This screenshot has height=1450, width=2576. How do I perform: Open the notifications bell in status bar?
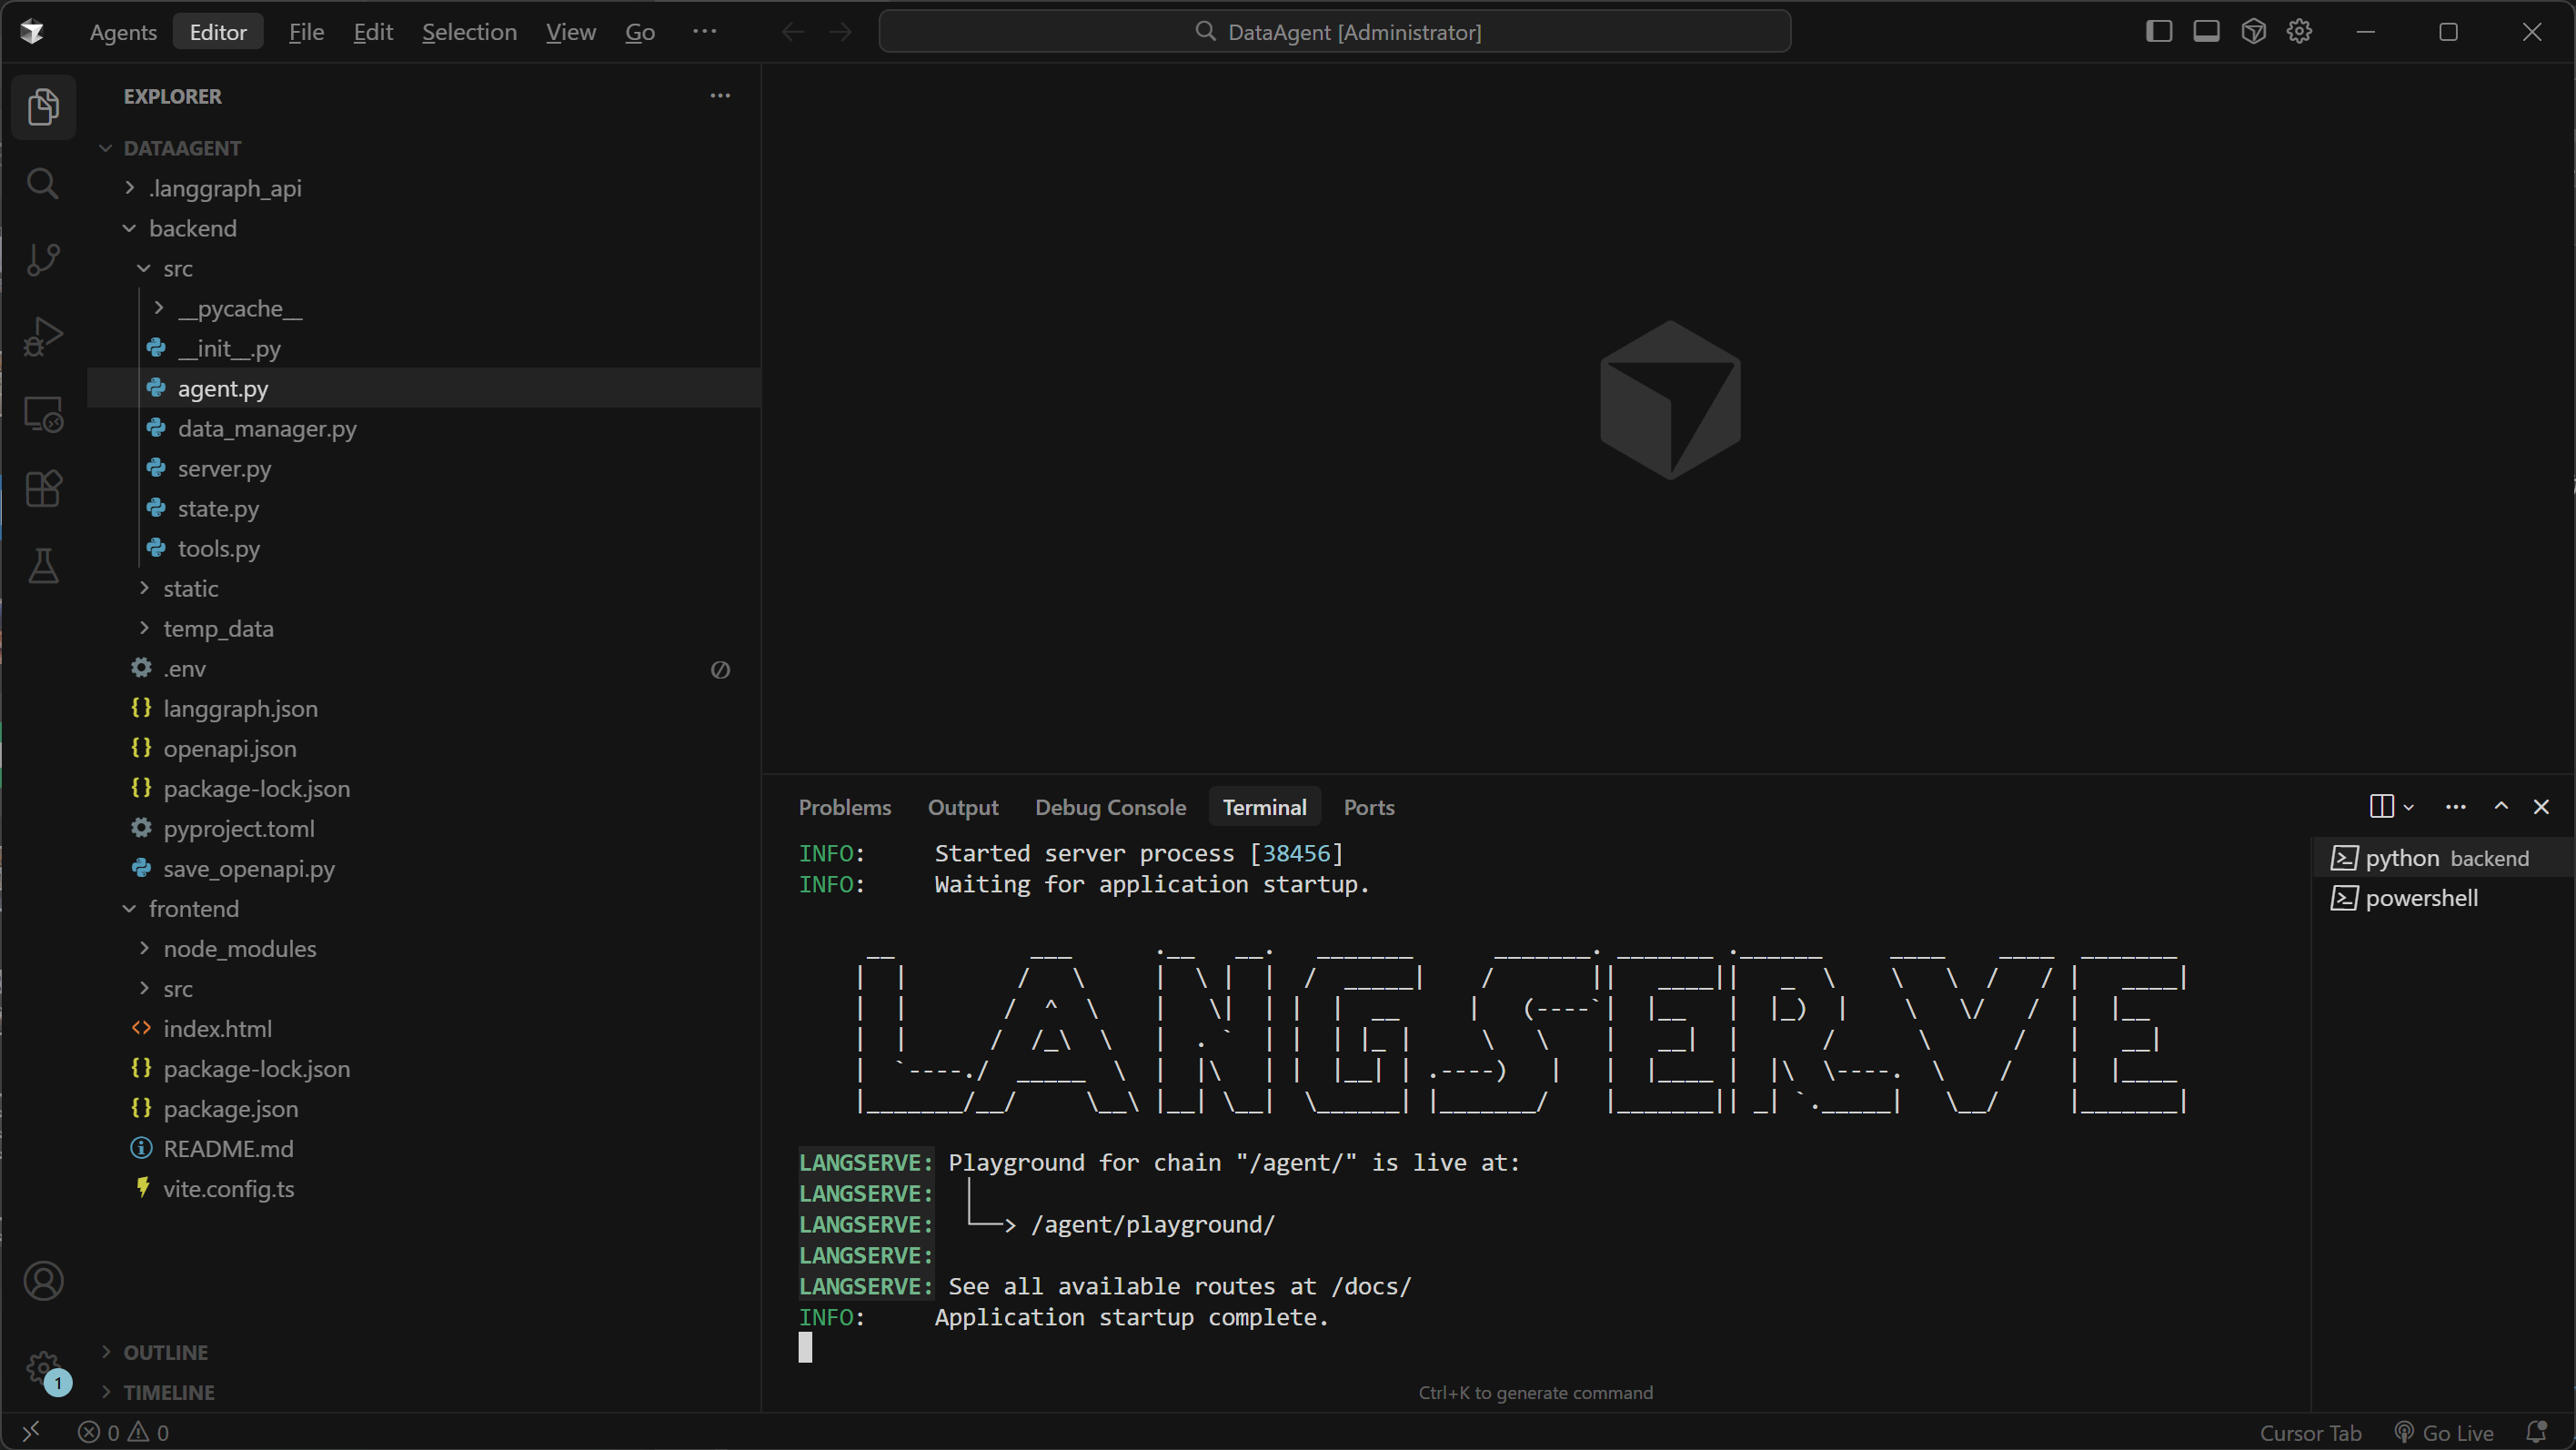[x=2536, y=1432]
